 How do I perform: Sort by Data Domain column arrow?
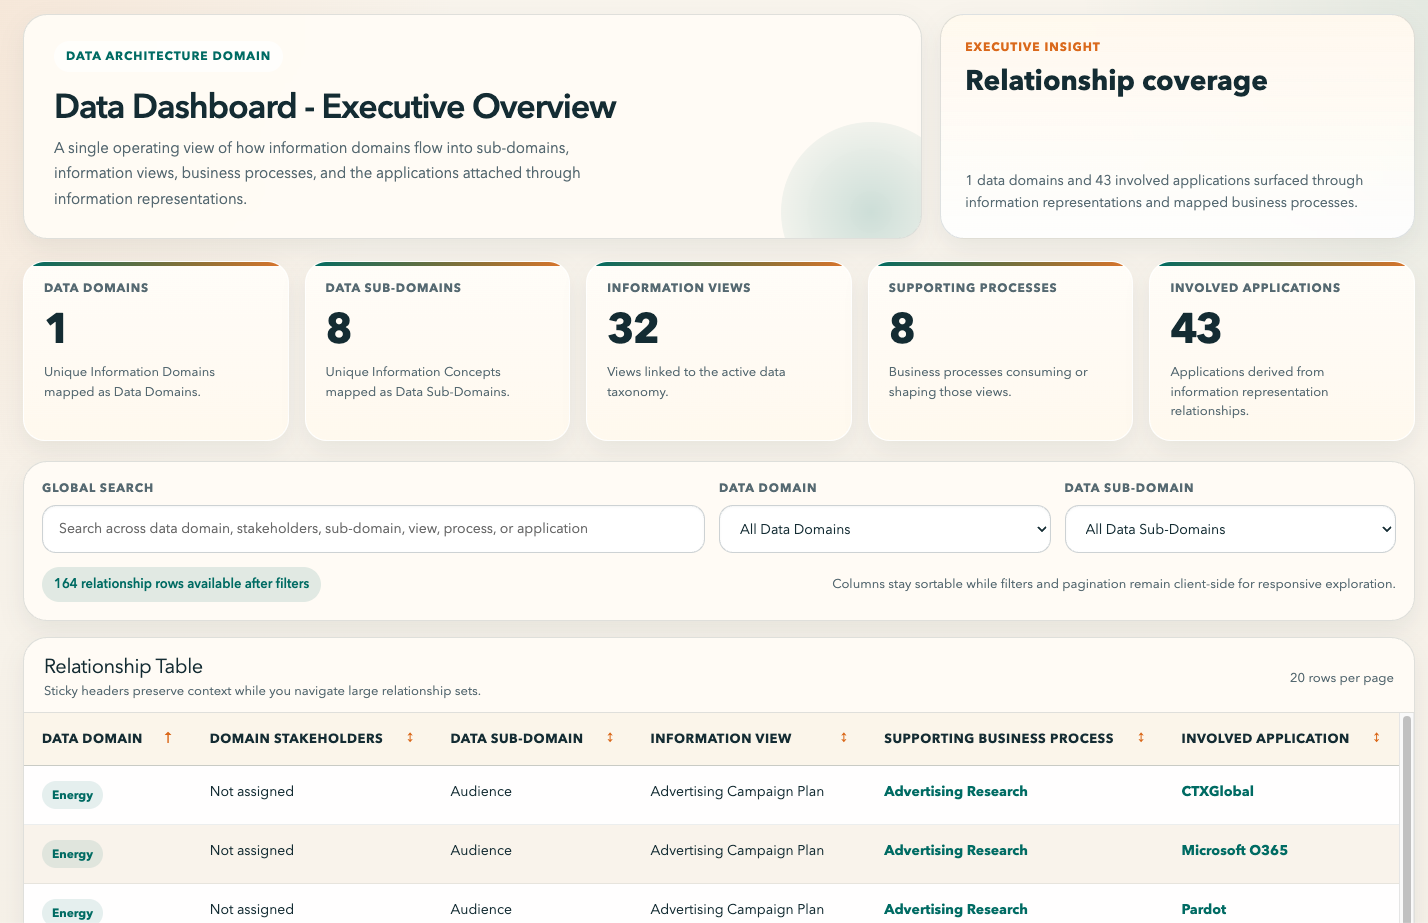(x=168, y=738)
